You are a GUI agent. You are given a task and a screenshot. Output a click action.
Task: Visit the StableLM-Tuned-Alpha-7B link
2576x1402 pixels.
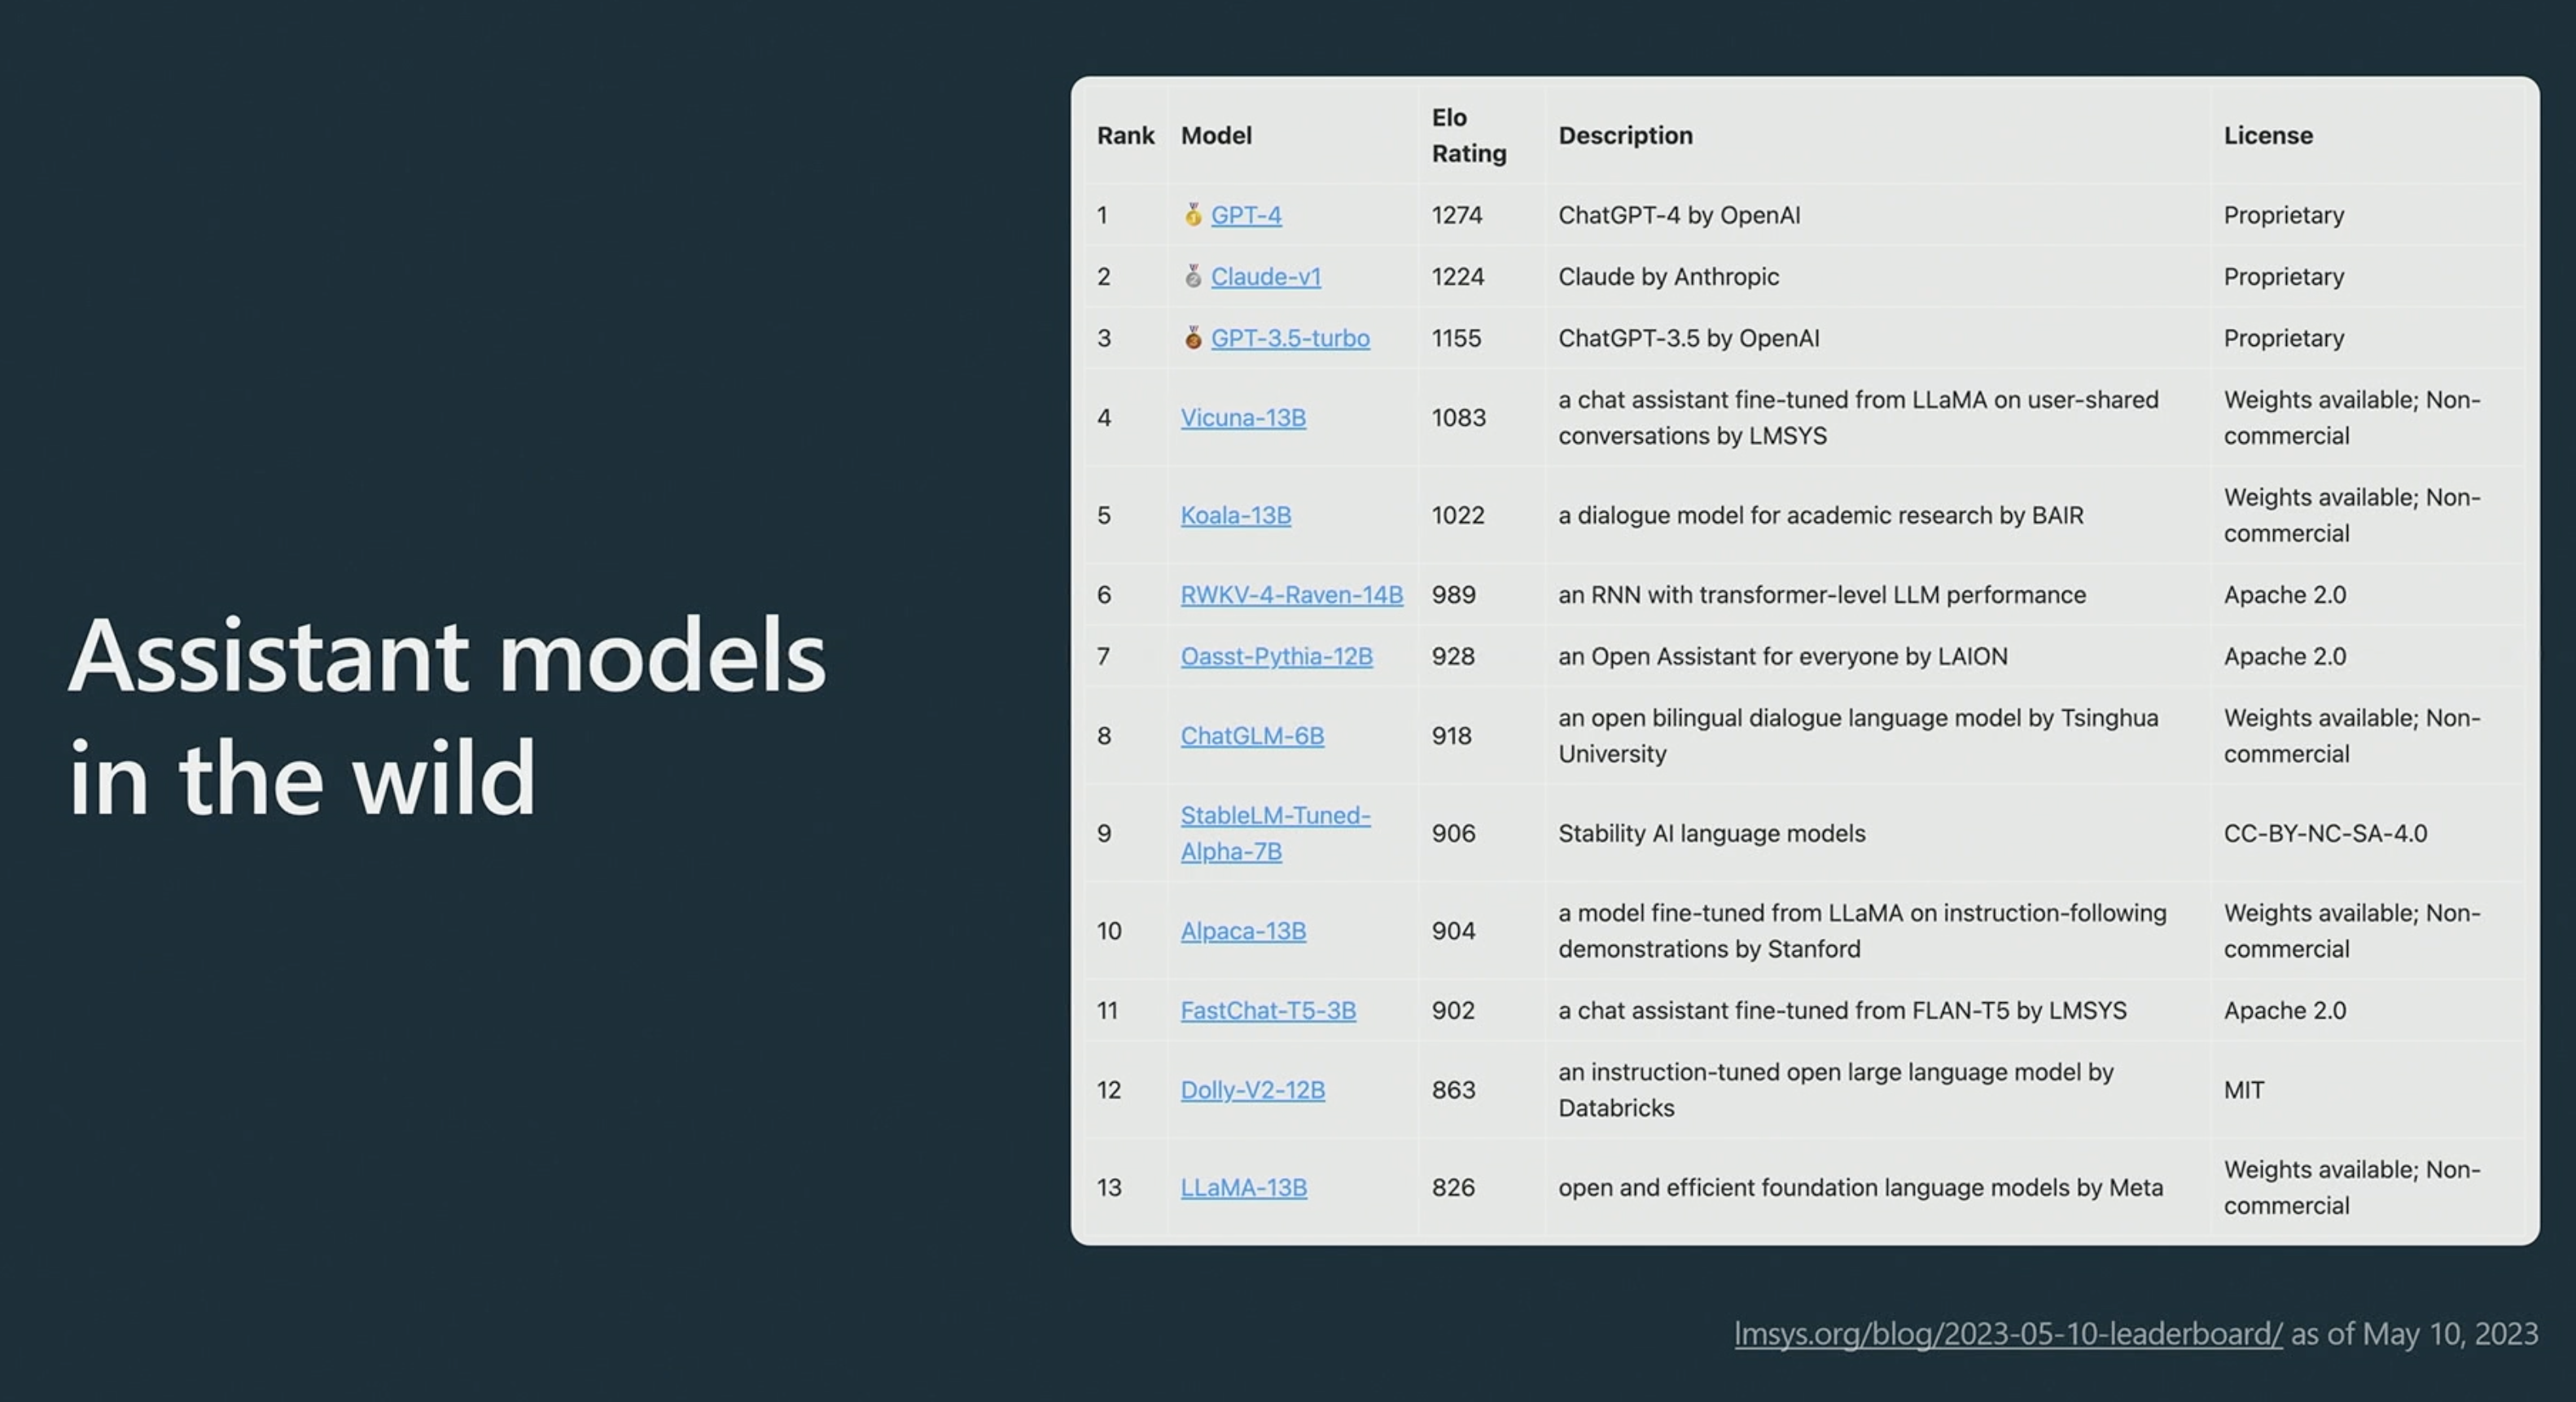click(x=1276, y=833)
